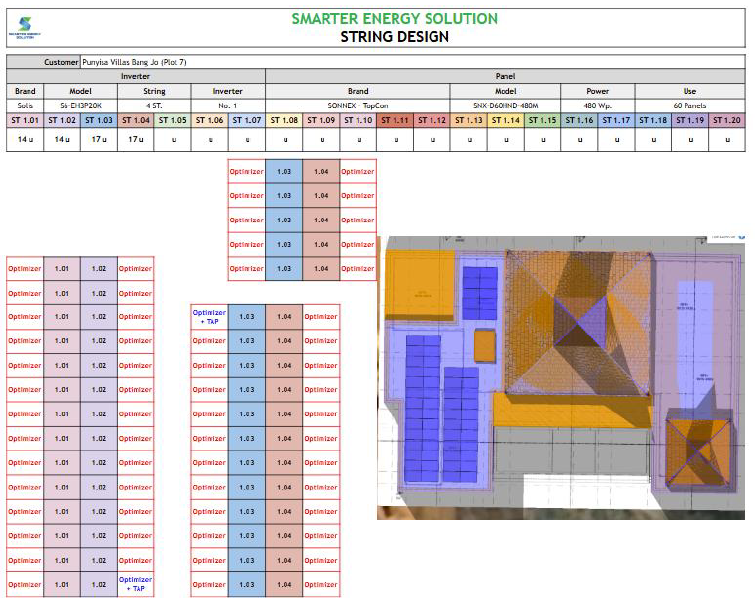This screenshot has width=755, height=604.
Task: Select the SNX-D60HND-480M panel model cell
Action: pyautogui.click(x=505, y=105)
